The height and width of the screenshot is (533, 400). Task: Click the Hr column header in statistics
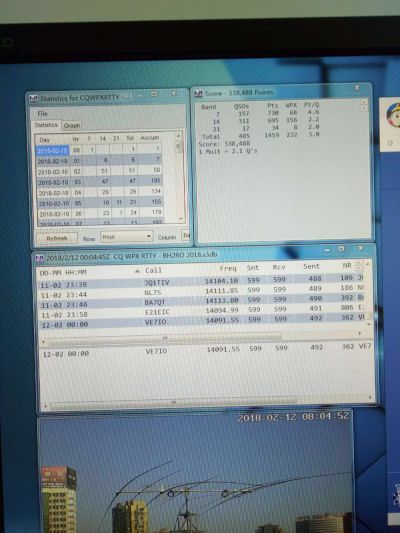point(76,139)
